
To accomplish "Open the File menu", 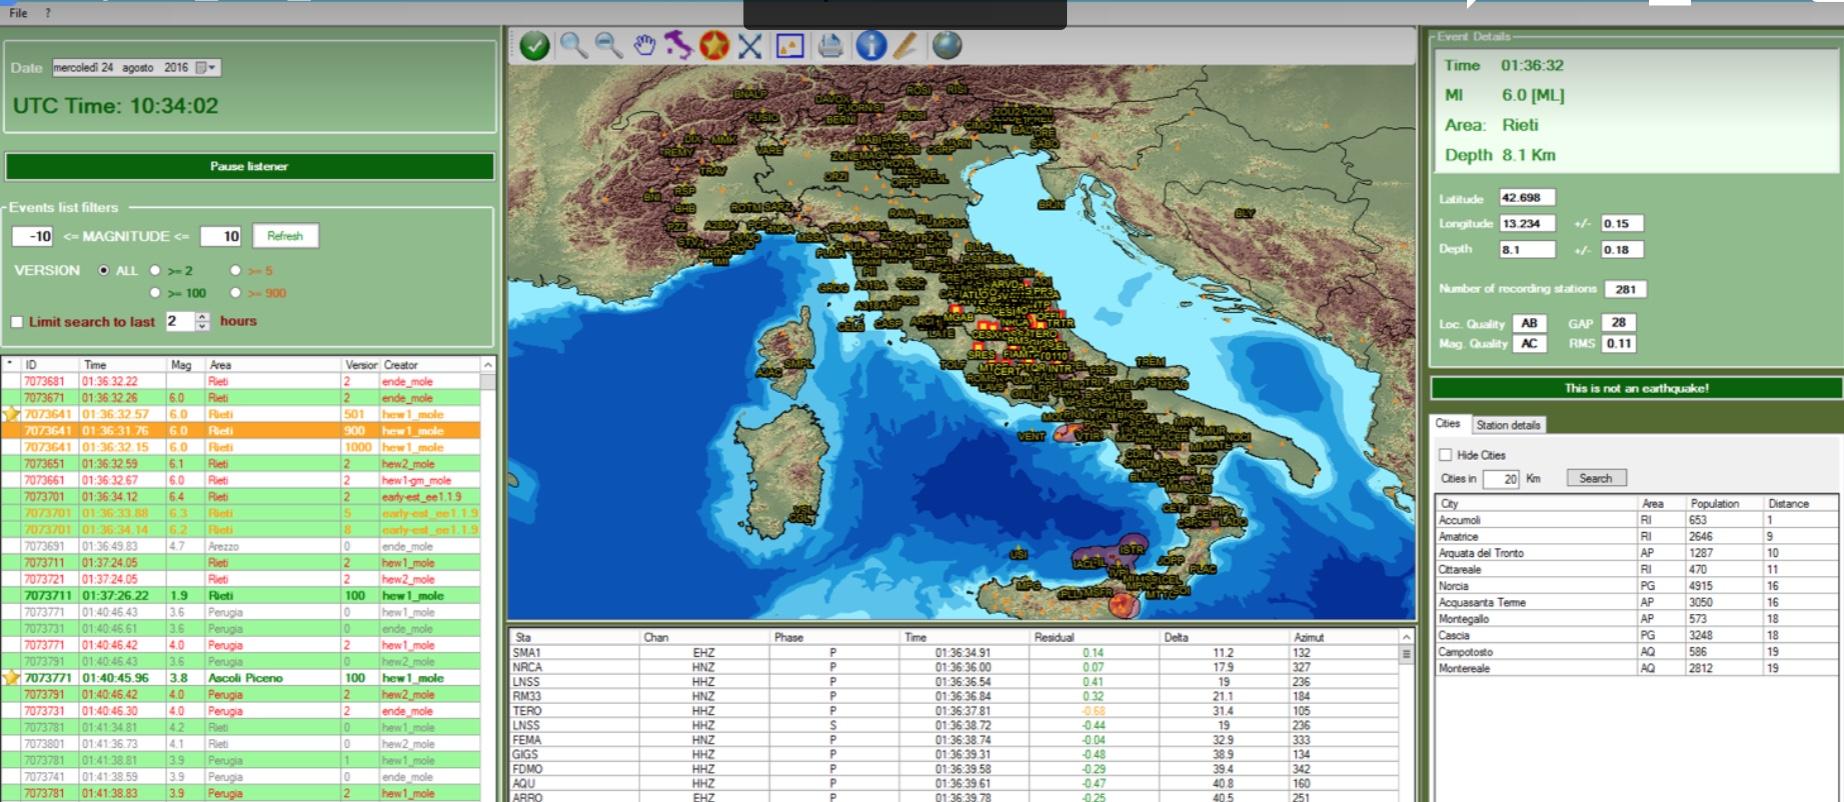I will [x=18, y=13].
